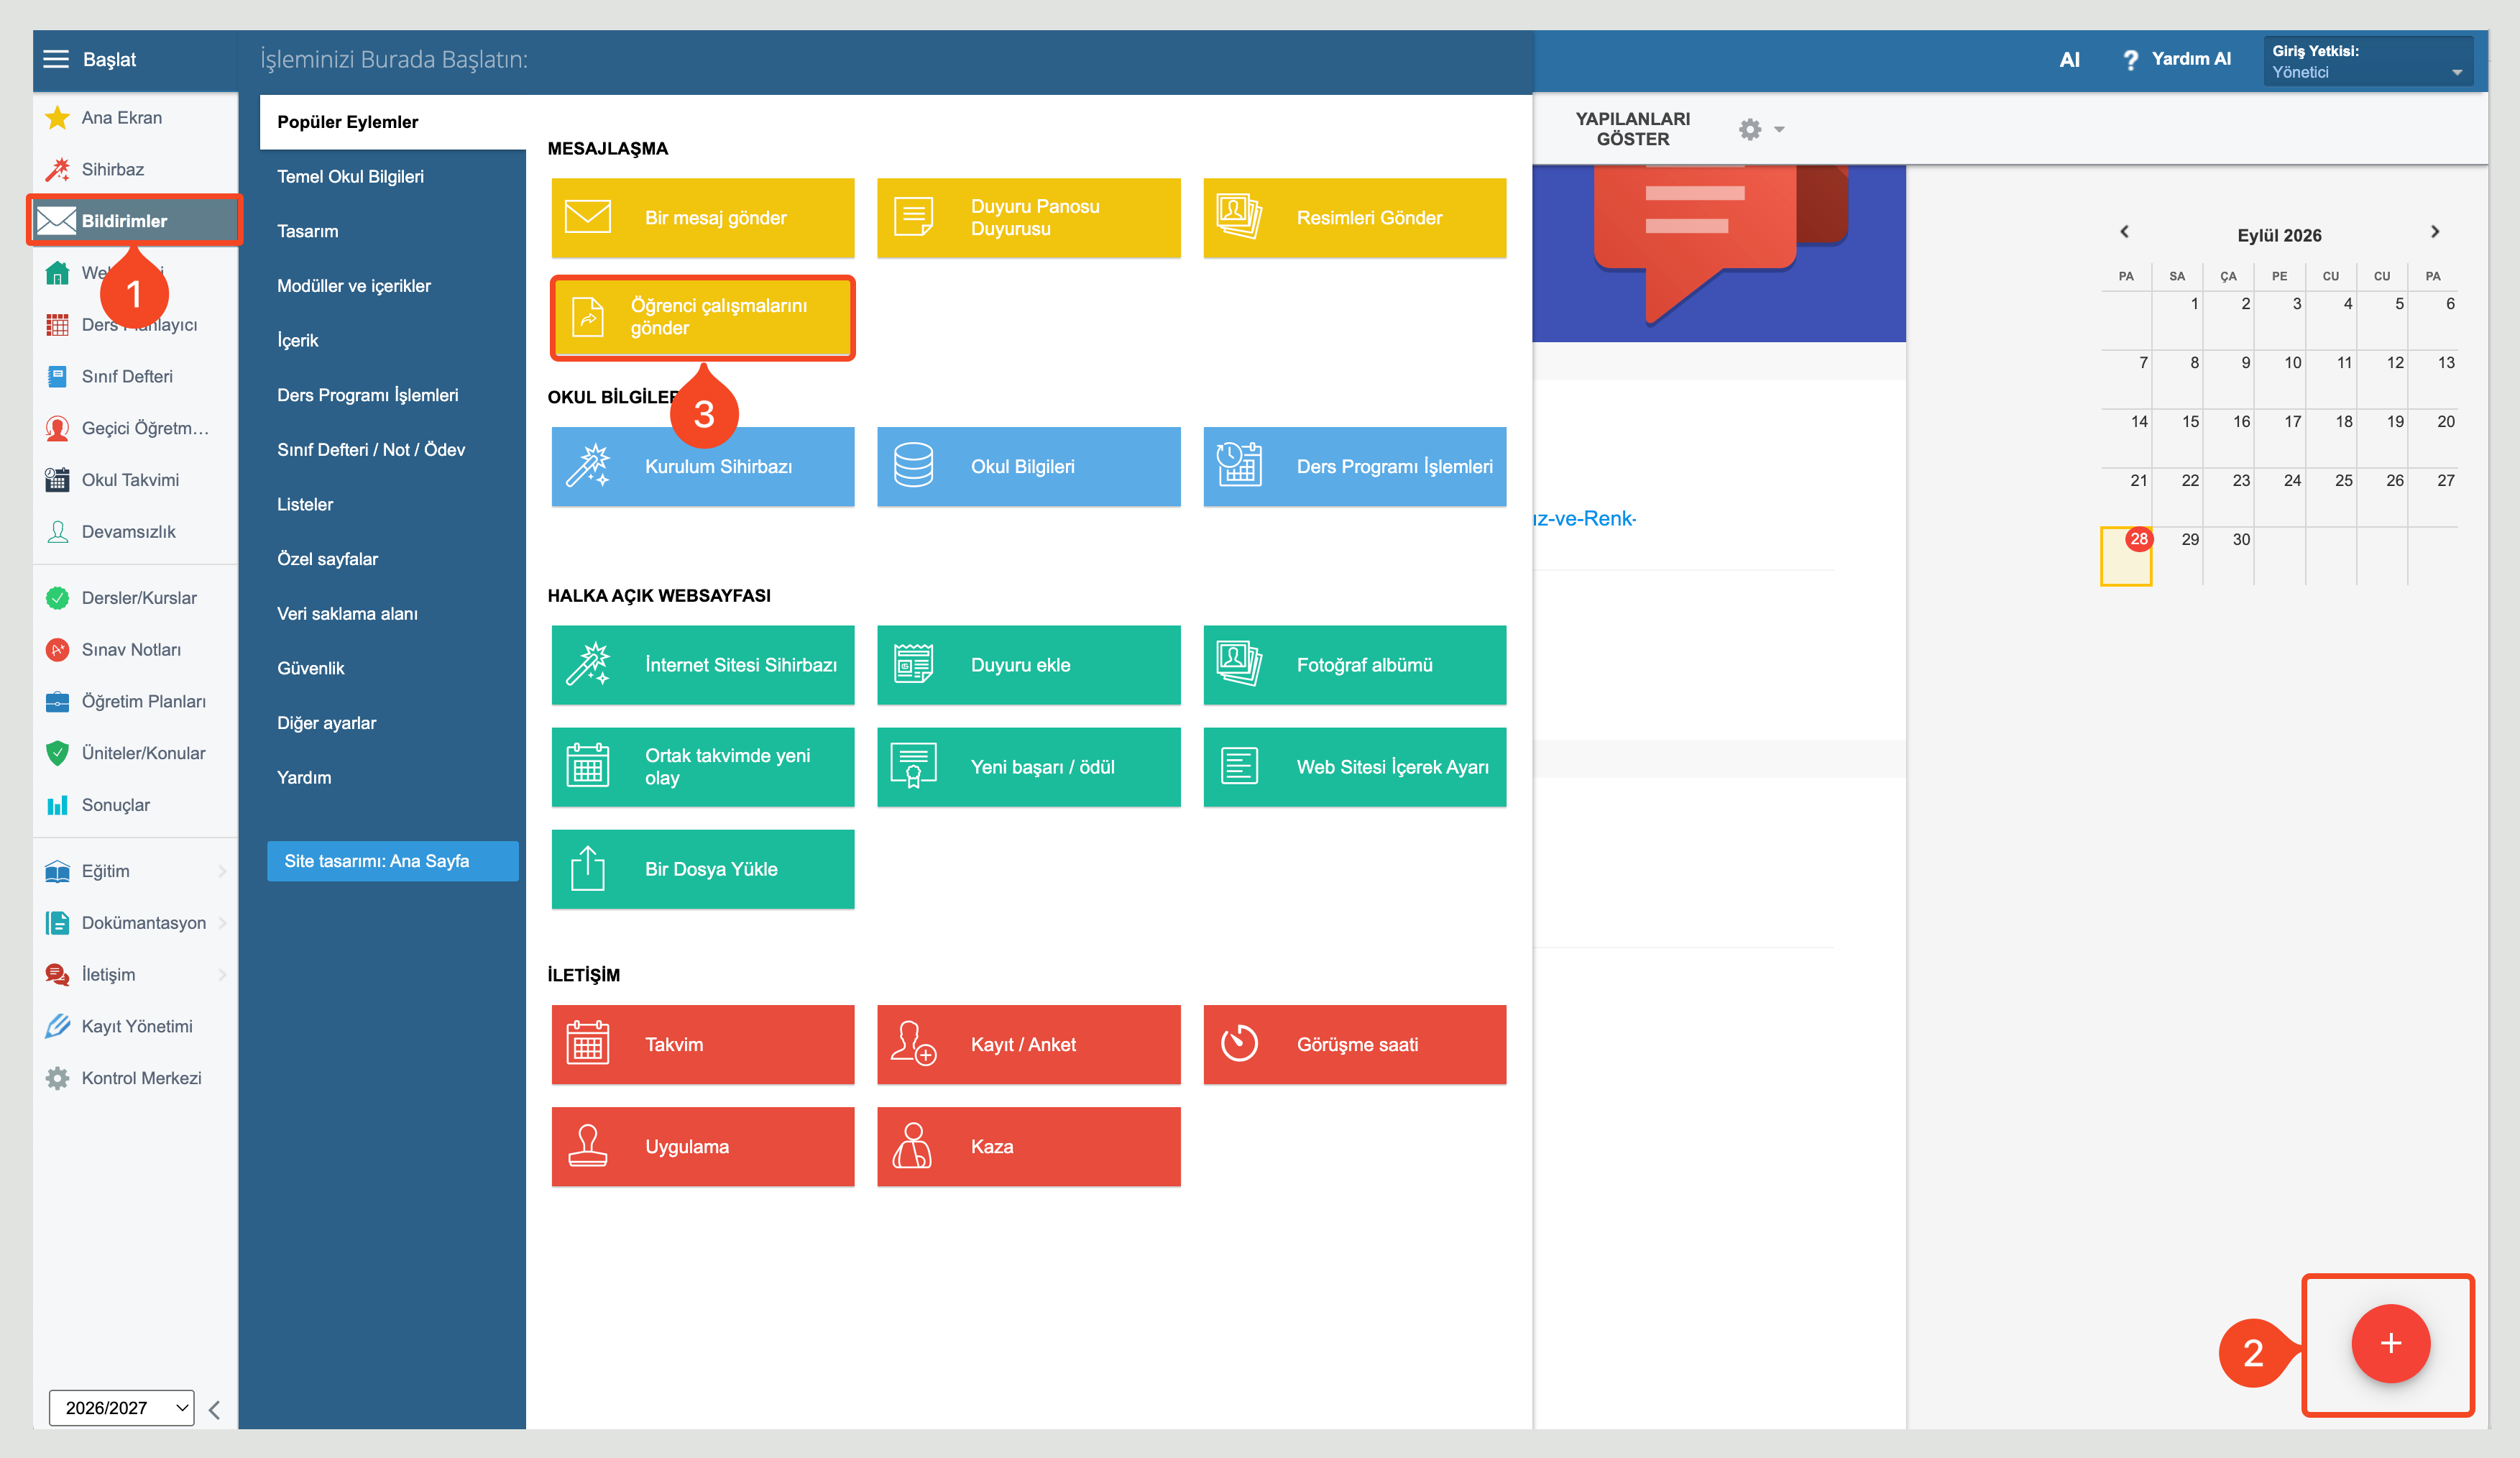Expand the Eğitim sidebar submenu
The height and width of the screenshot is (1458, 2520).
click(222, 871)
